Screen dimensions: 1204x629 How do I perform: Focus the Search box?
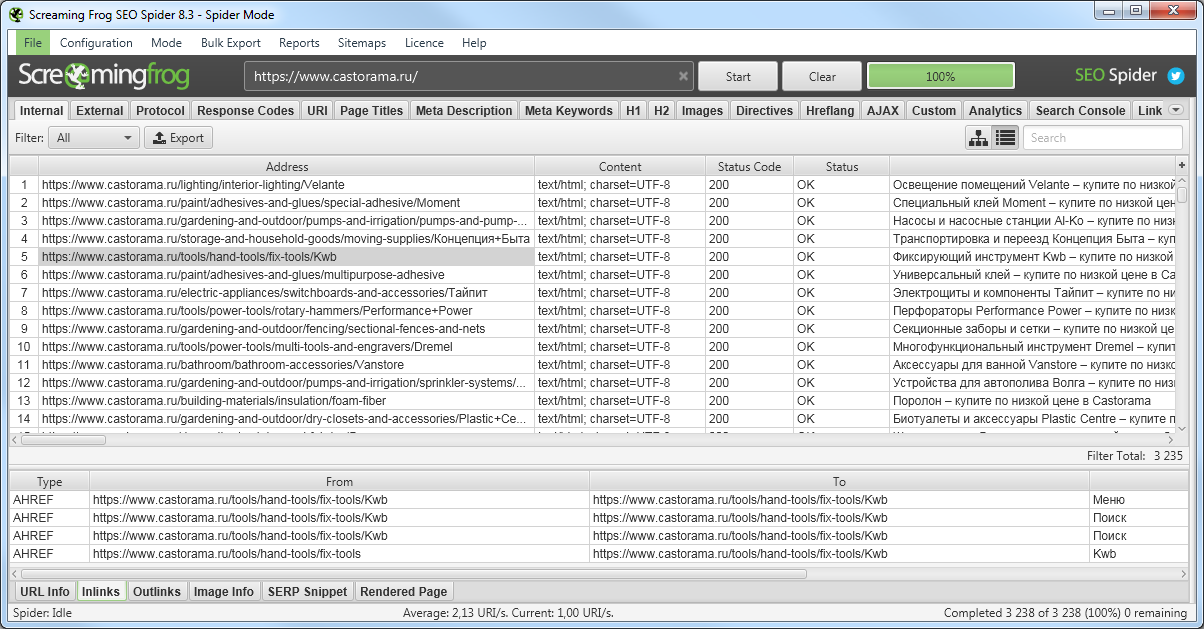tap(1103, 138)
